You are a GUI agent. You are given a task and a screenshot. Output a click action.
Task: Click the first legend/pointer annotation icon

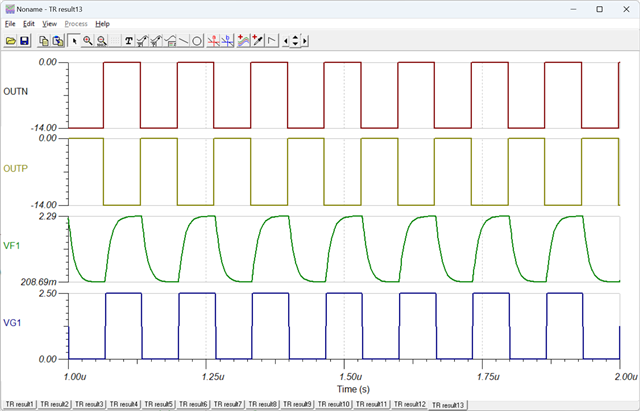click(x=142, y=41)
